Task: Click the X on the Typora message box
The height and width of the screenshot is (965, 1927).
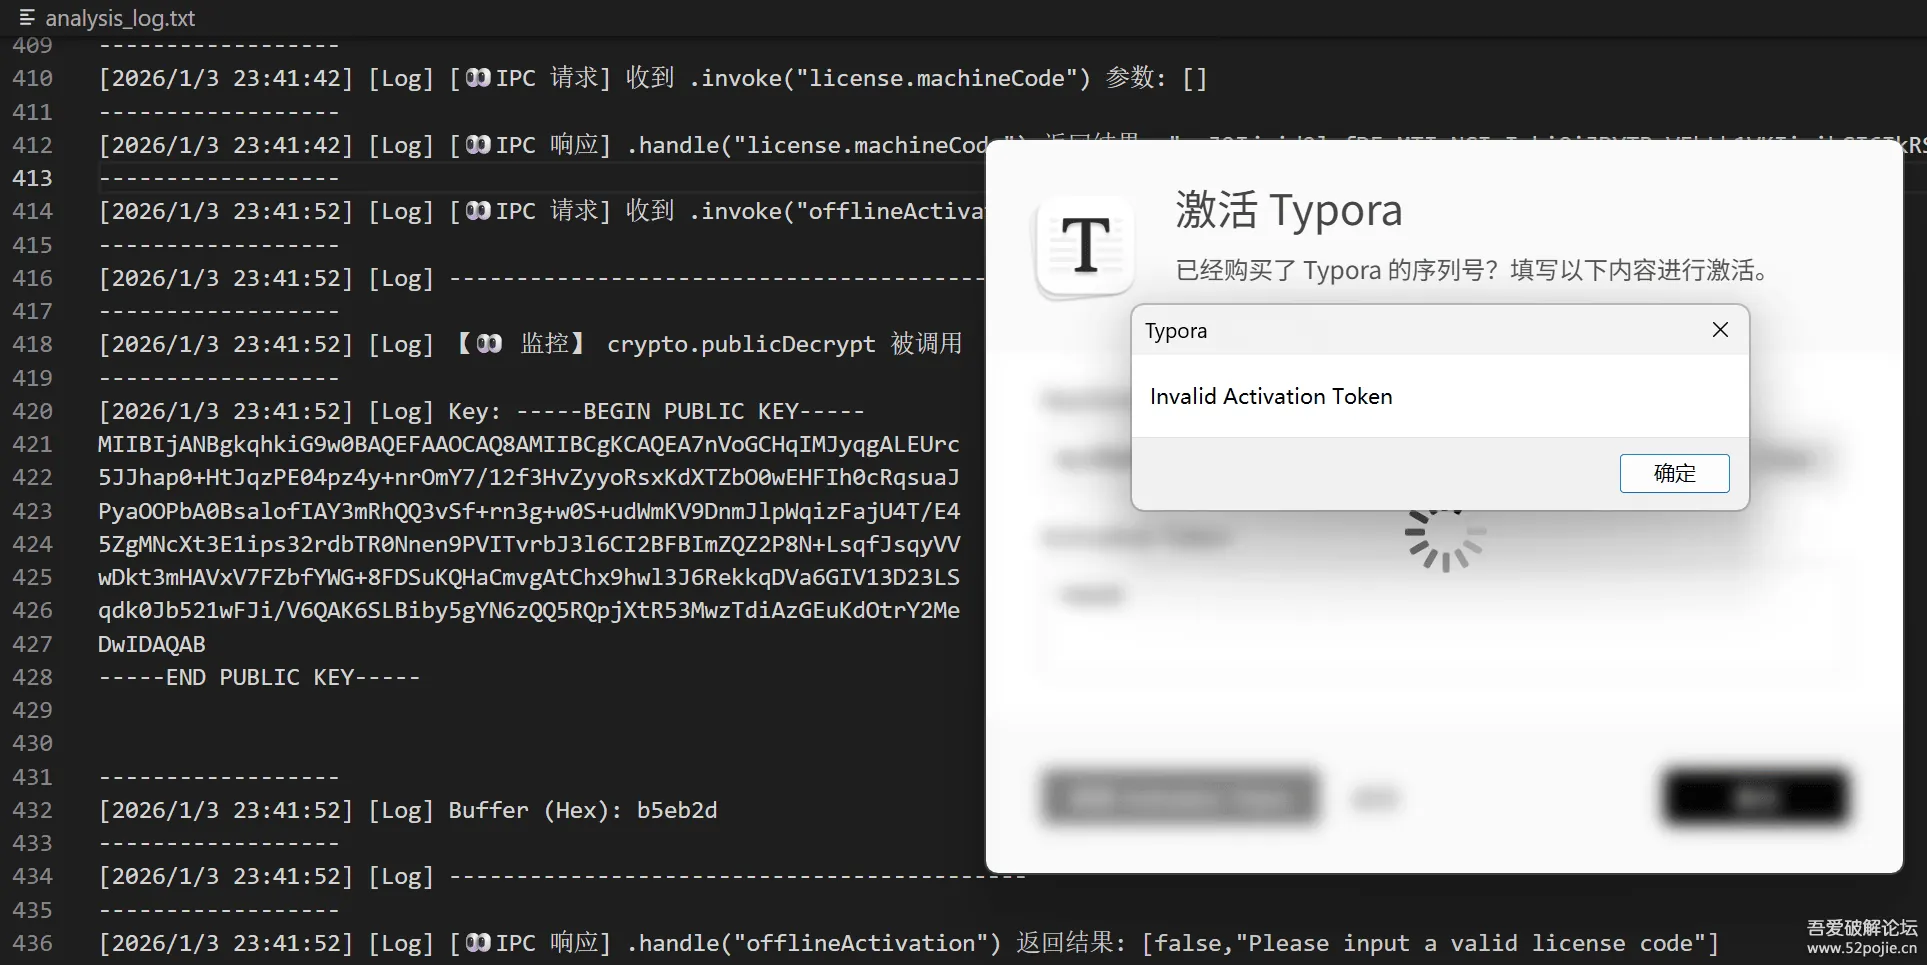Action: pyautogui.click(x=1720, y=330)
